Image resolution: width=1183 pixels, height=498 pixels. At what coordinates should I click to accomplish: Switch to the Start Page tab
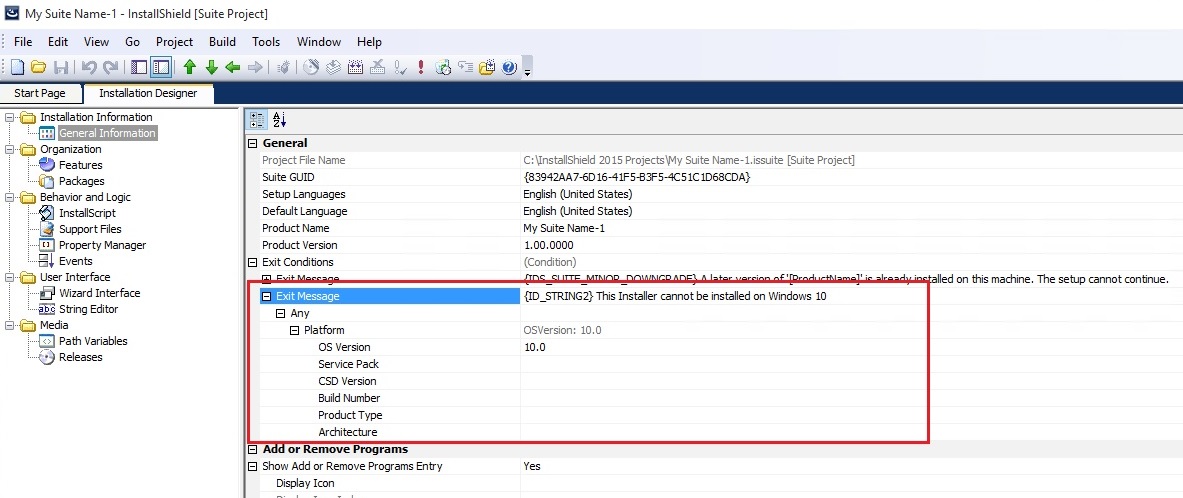[40, 93]
